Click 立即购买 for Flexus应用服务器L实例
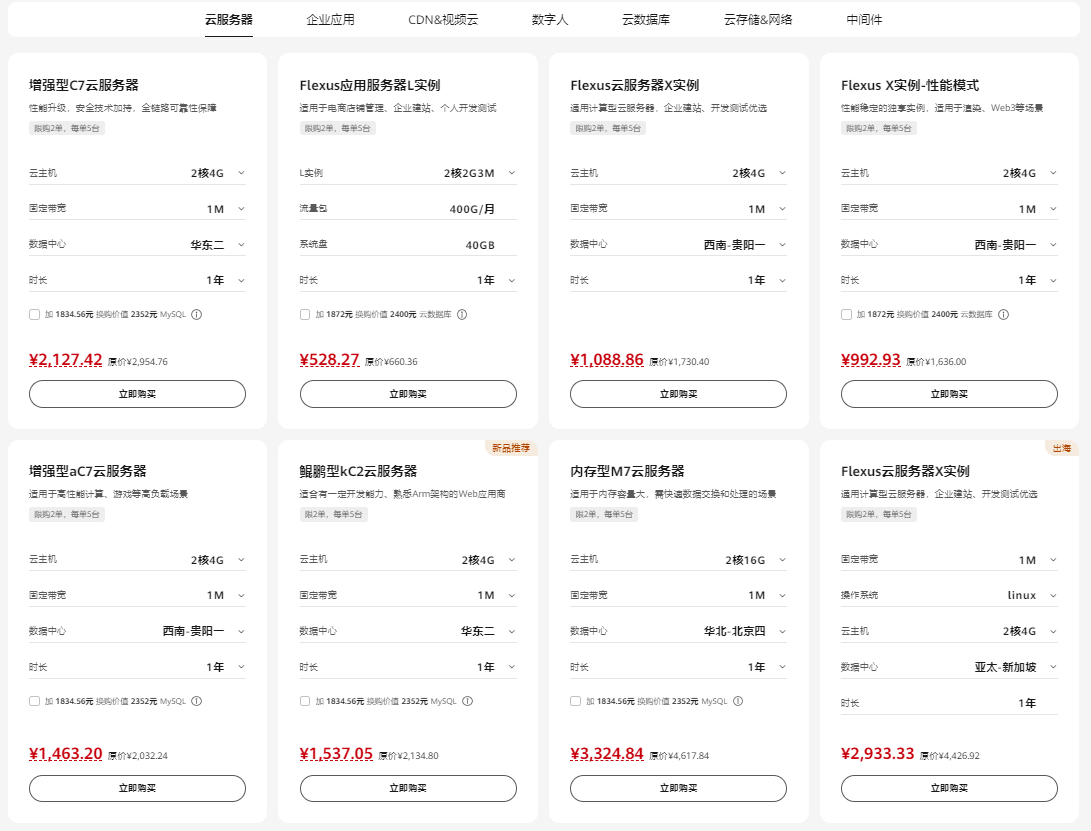1091x831 pixels. point(408,394)
